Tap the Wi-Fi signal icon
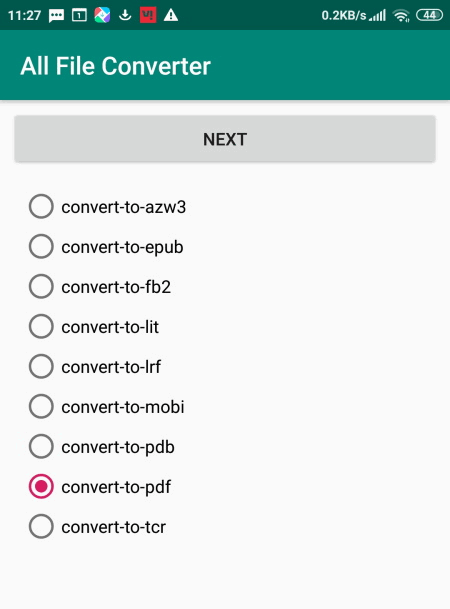The width and height of the screenshot is (450, 609). pos(401,16)
